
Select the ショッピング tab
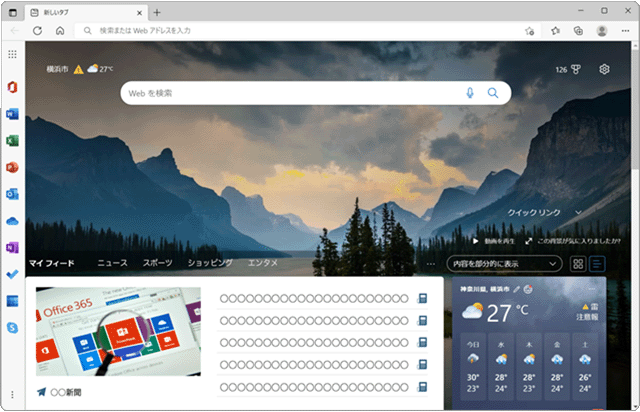tap(210, 263)
